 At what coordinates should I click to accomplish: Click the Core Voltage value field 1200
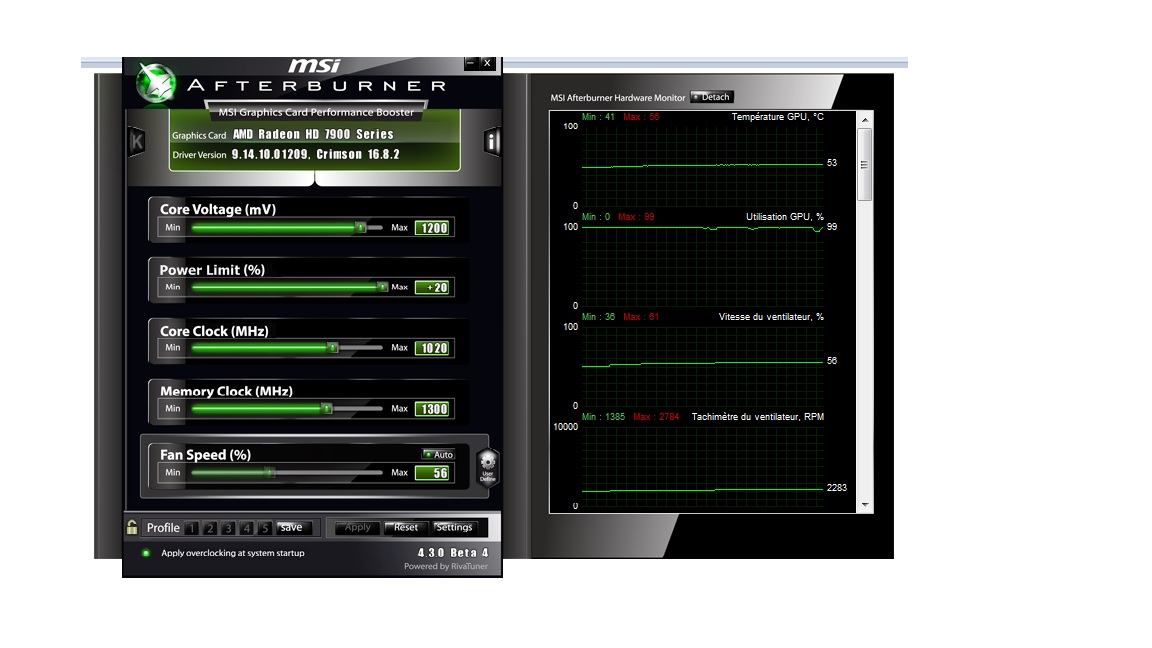(433, 228)
